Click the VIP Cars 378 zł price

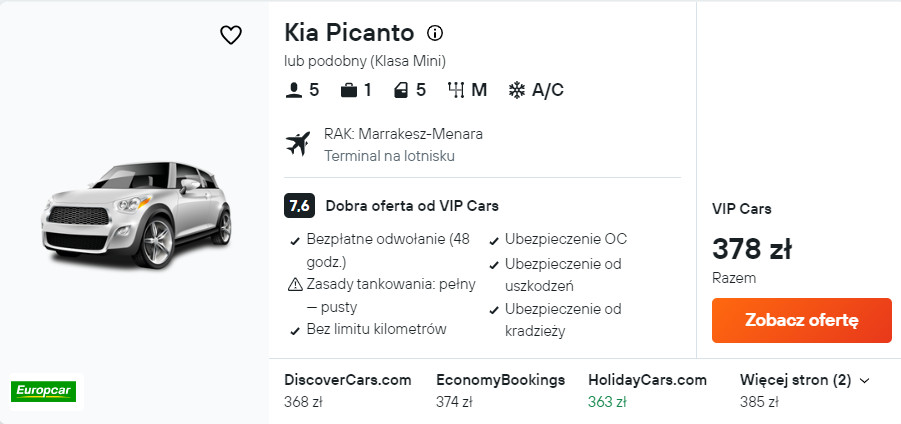click(751, 249)
